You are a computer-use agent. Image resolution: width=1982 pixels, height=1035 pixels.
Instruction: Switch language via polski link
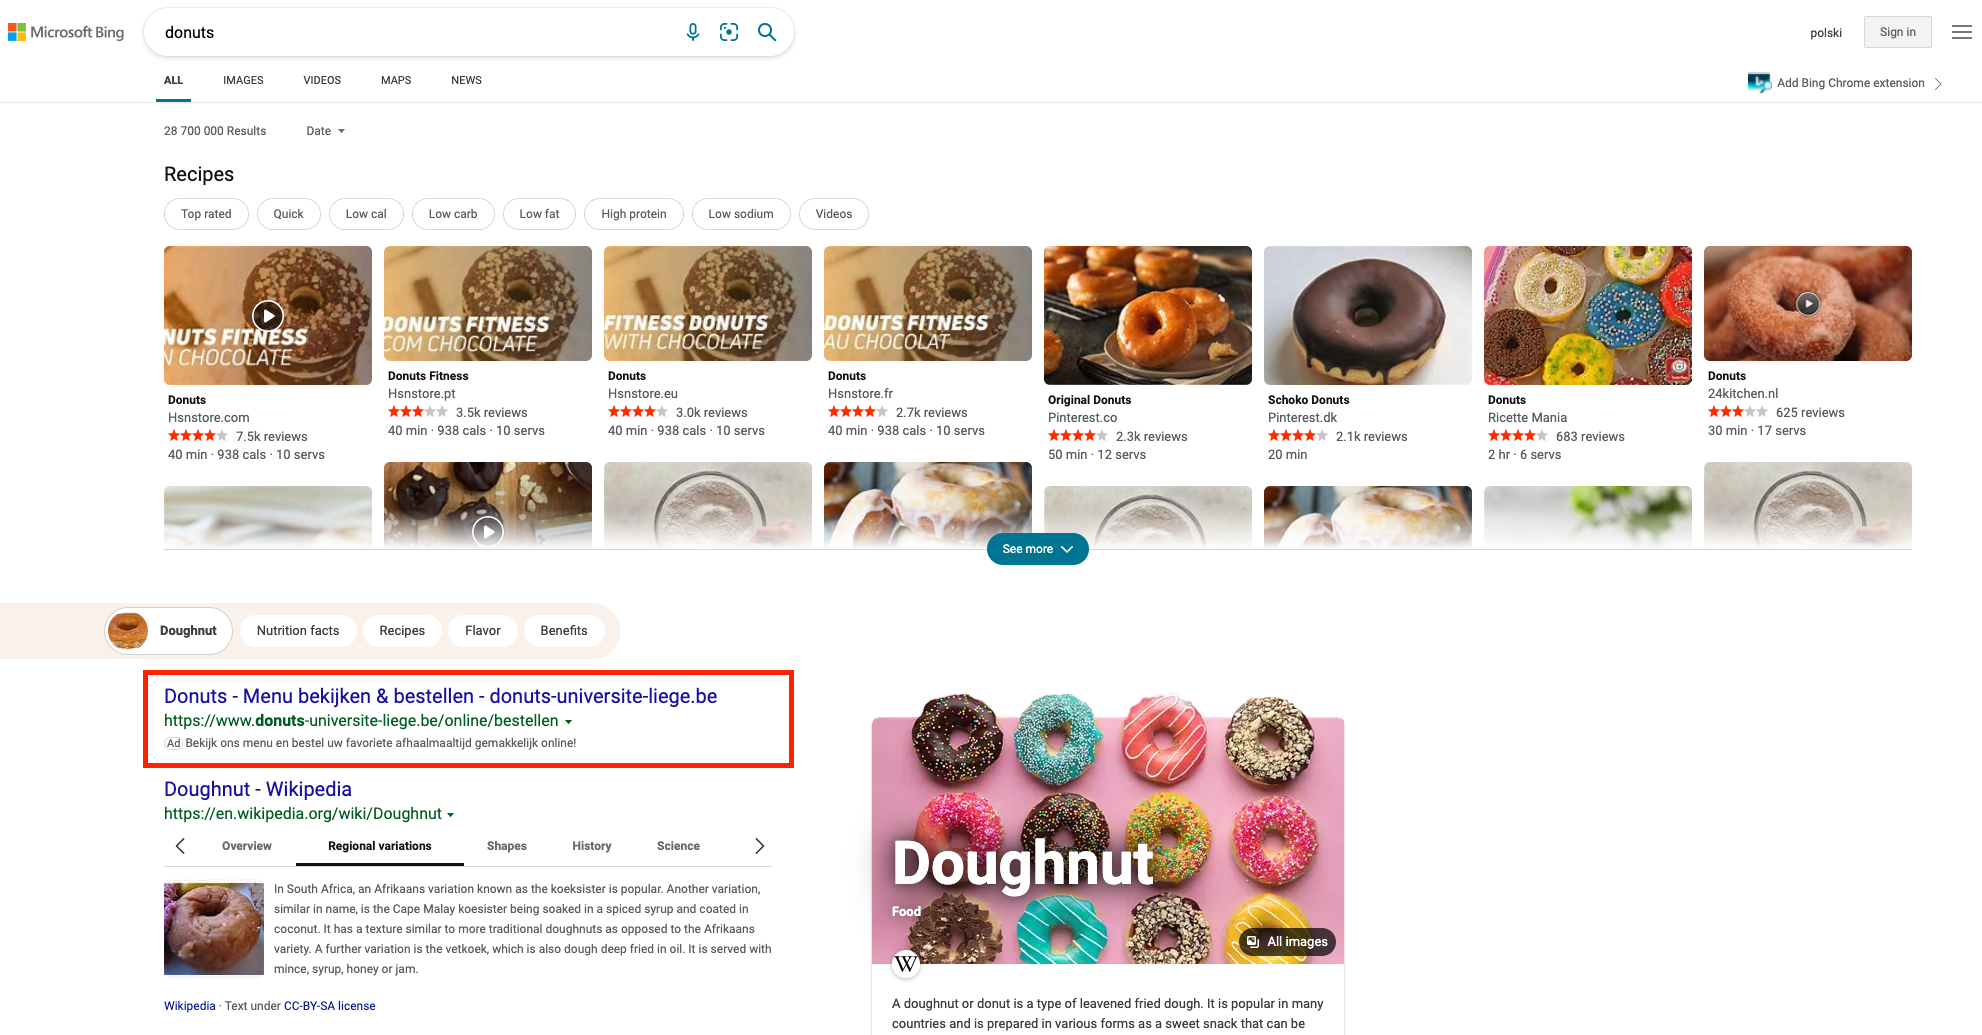click(1826, 33)
